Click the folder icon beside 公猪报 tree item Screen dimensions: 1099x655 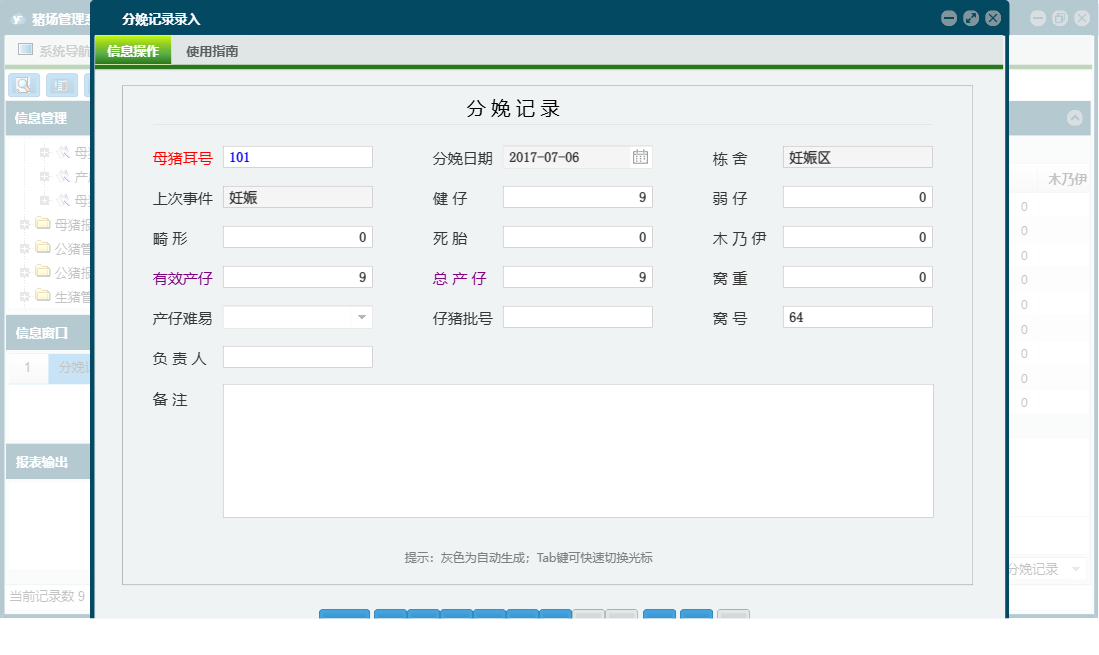tap(41, 272)
